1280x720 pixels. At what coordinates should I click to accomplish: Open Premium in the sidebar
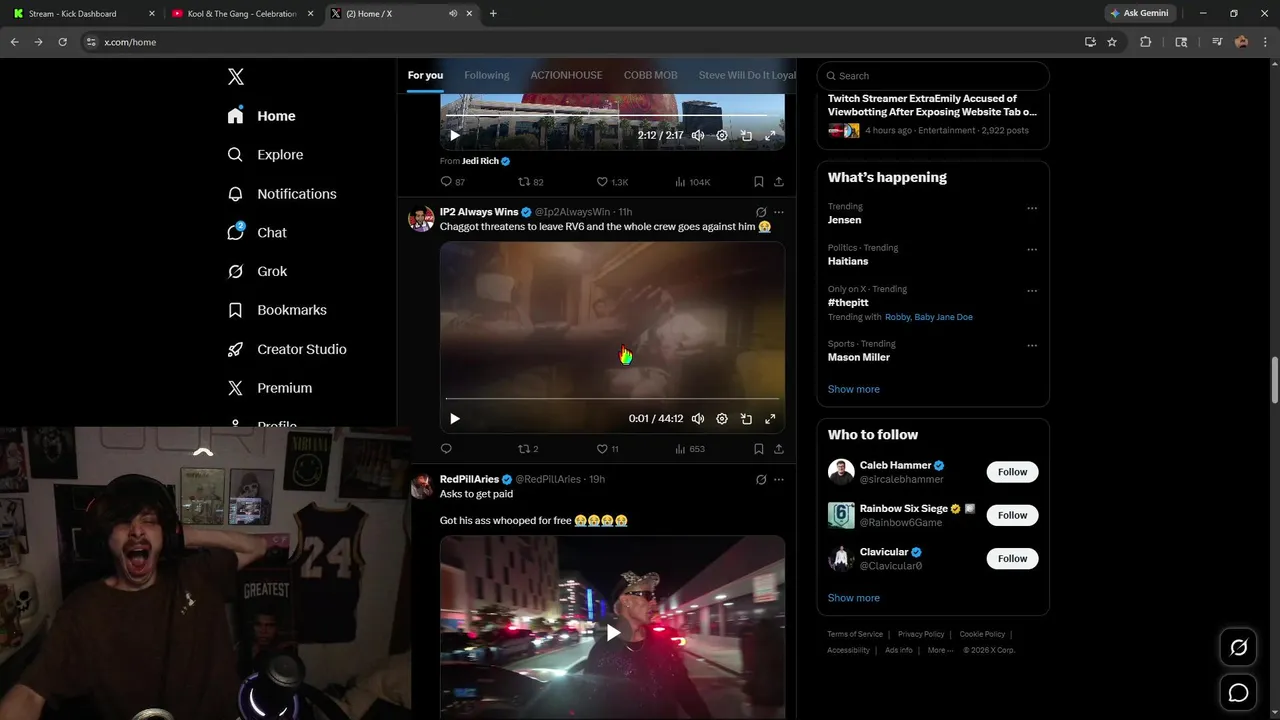270,388
